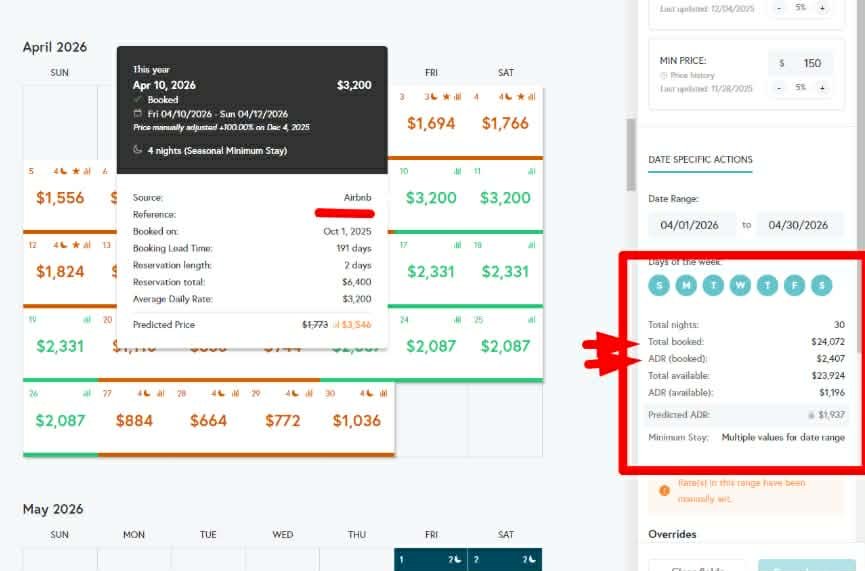Open the Price history link
Image resolution: width=865 pixels, height=571 pixels.
pos(692,75)
